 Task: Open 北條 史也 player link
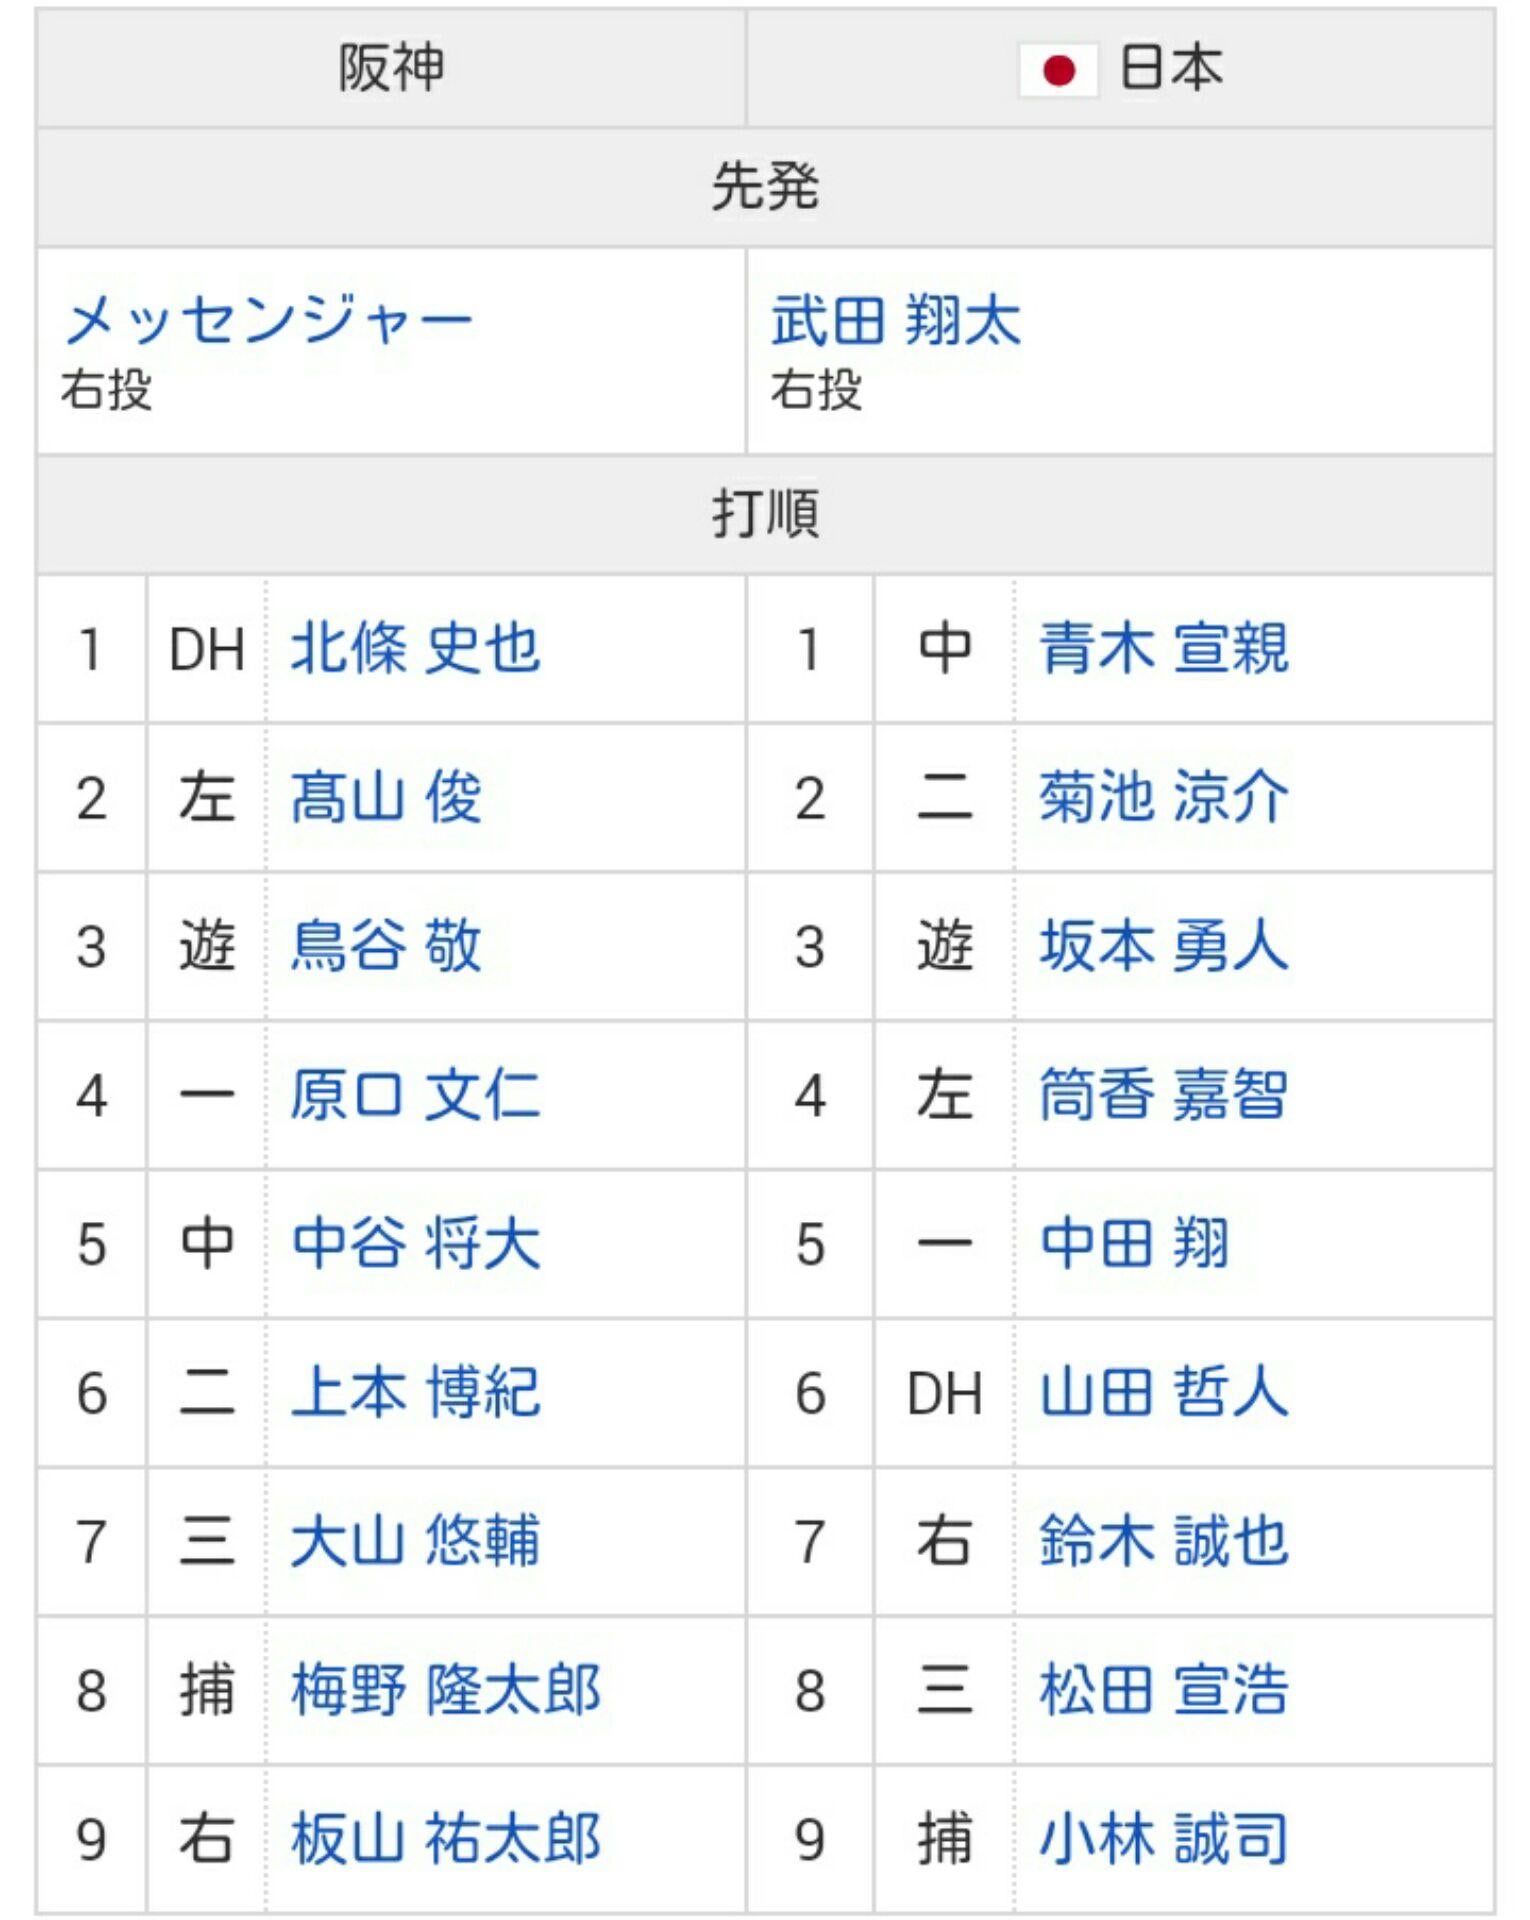[x=415, y=648]
